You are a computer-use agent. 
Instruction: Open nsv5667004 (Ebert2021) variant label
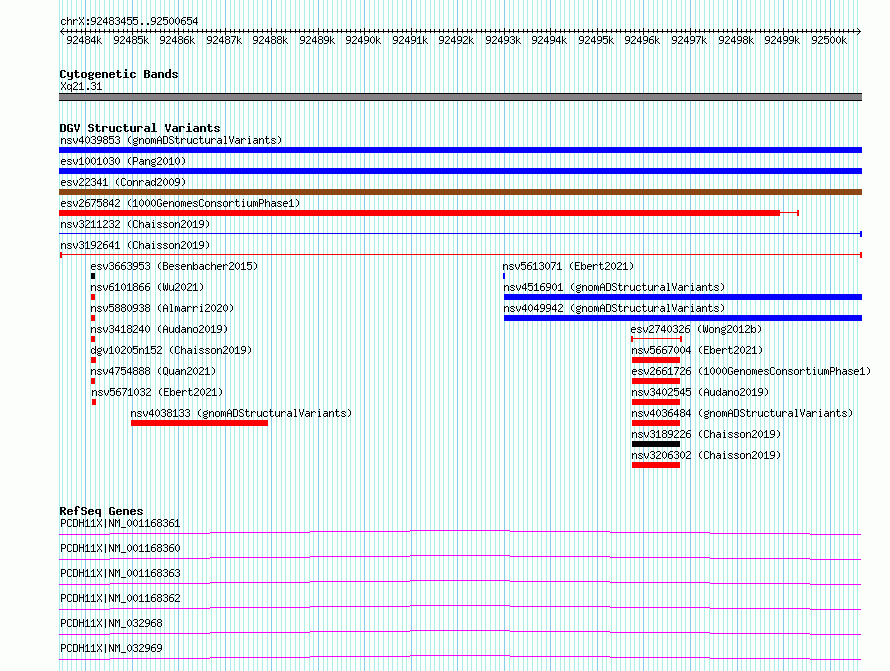coord(697,350)
